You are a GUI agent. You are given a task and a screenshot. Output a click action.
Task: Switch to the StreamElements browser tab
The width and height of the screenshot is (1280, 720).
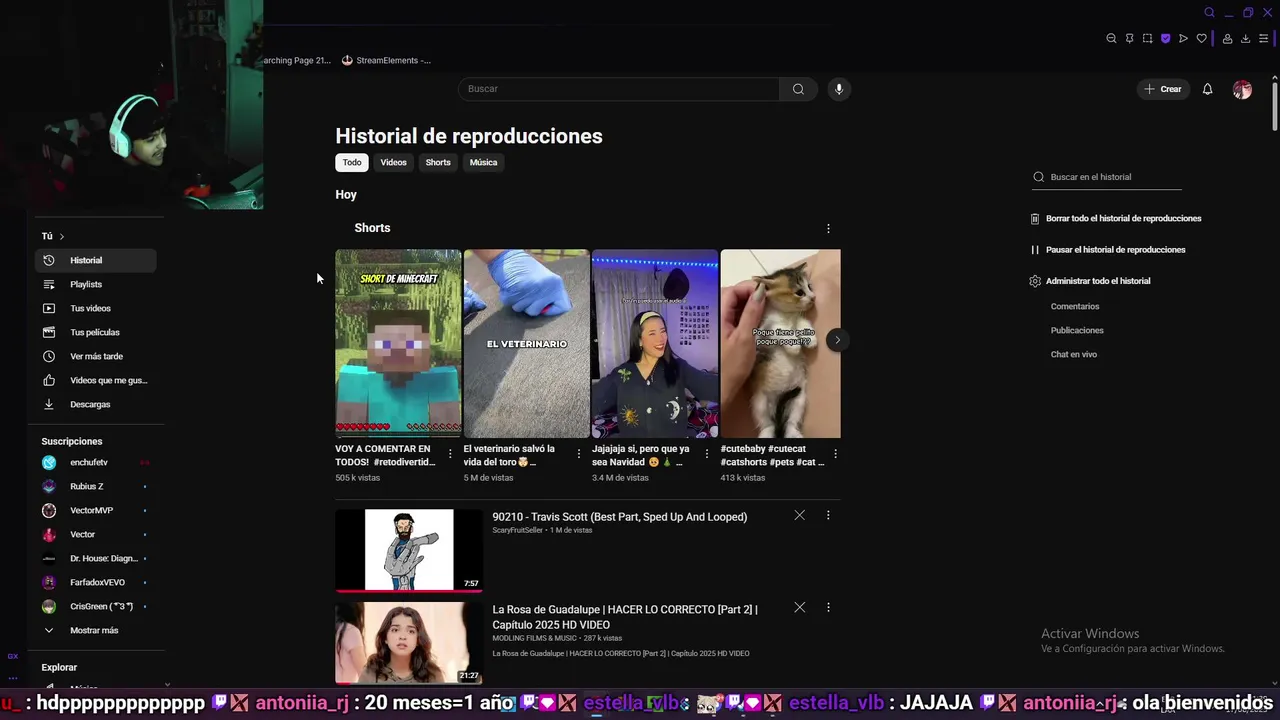[387, 60]
